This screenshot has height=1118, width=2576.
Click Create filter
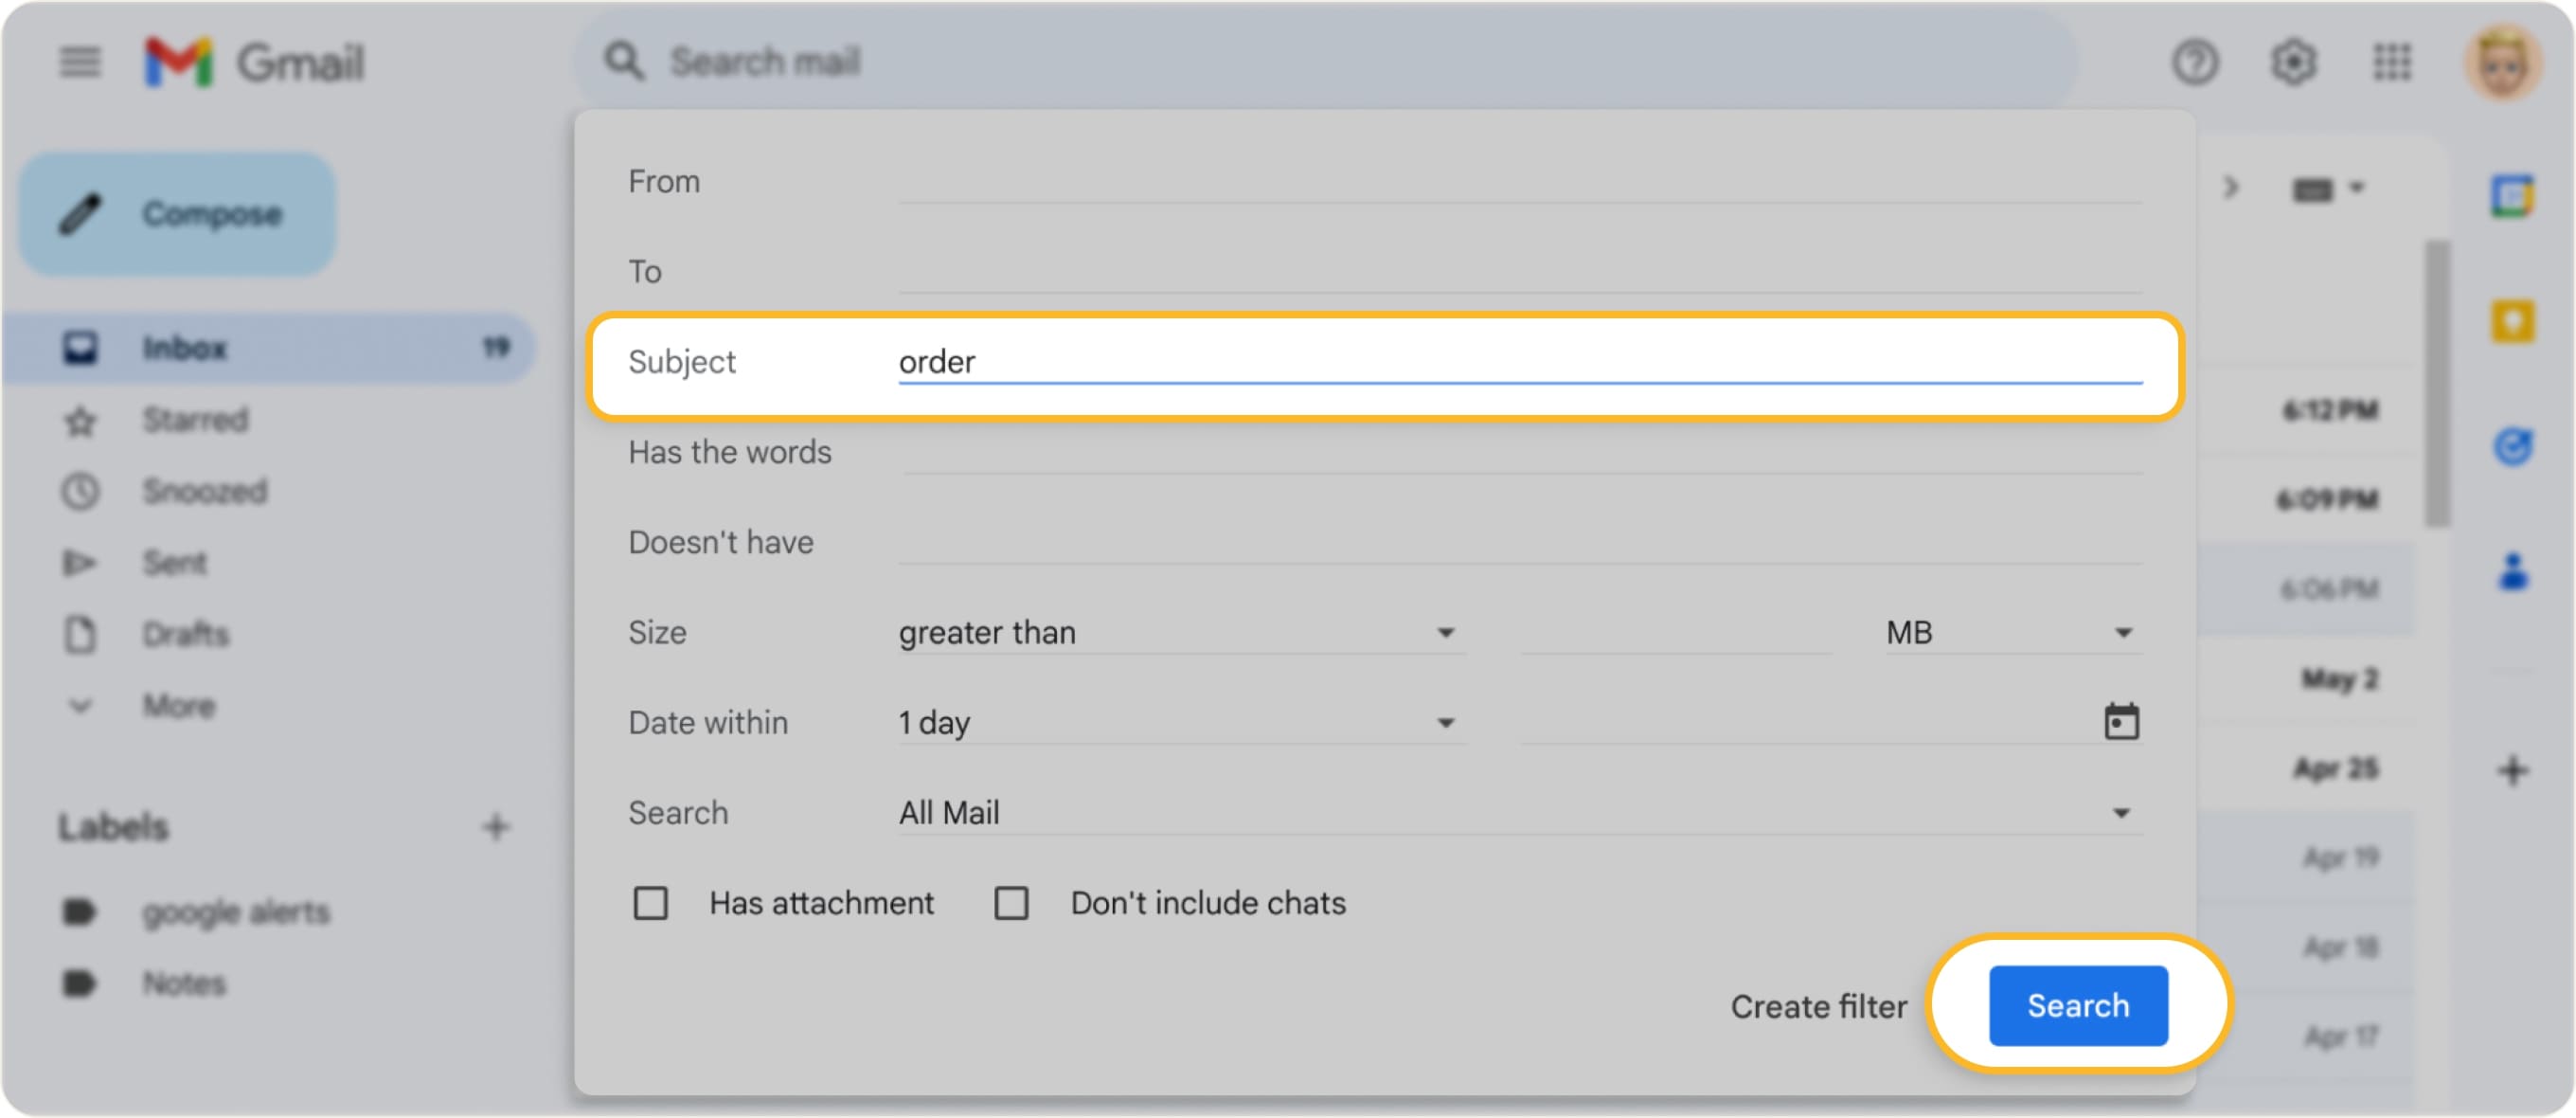pyautogui.click(x=1819, y=1006)
